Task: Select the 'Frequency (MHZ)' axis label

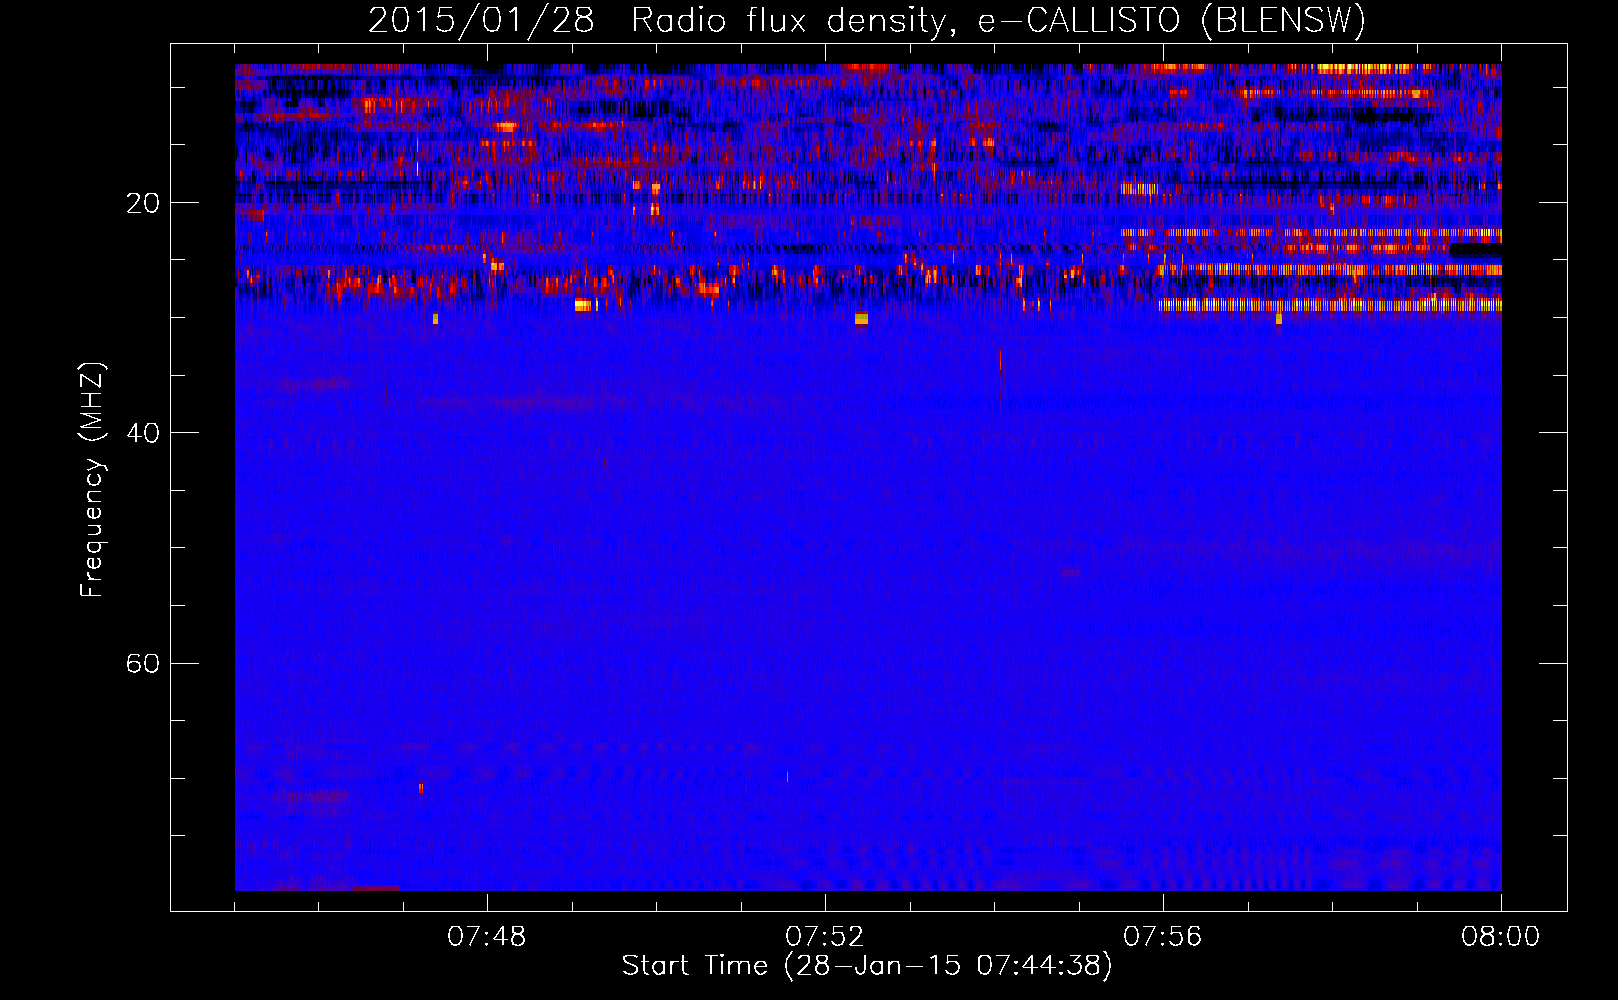Action: coord(92,480)
